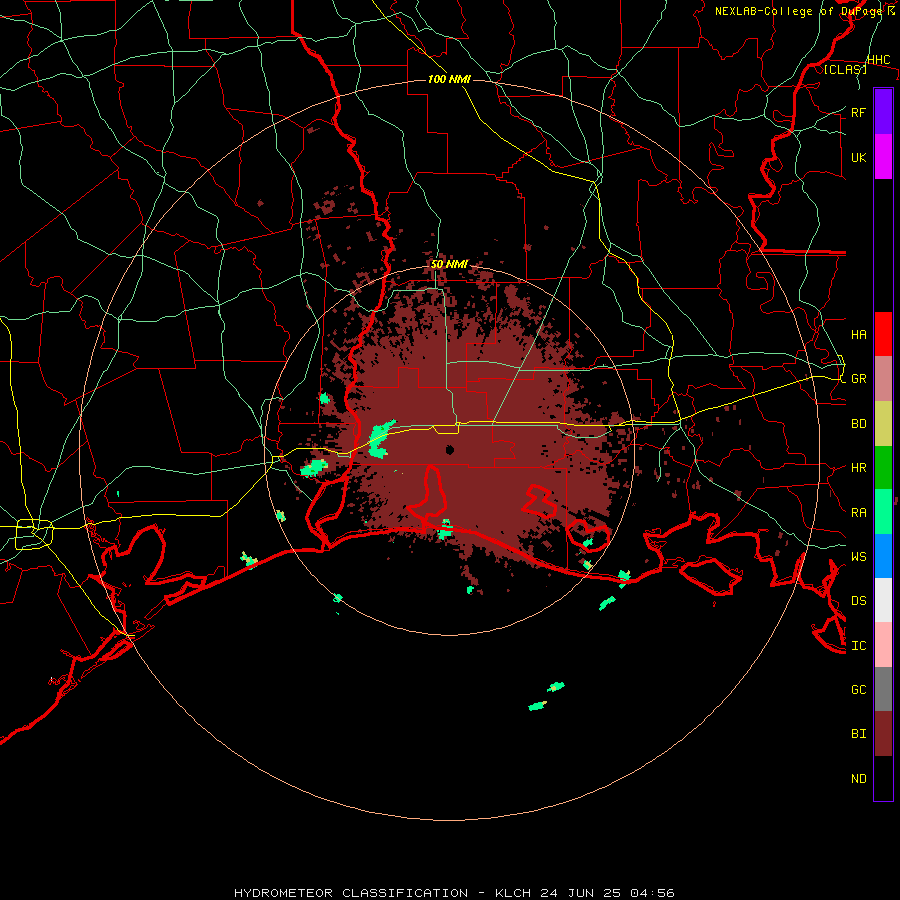Click the HA legend label text

point(859,334)
